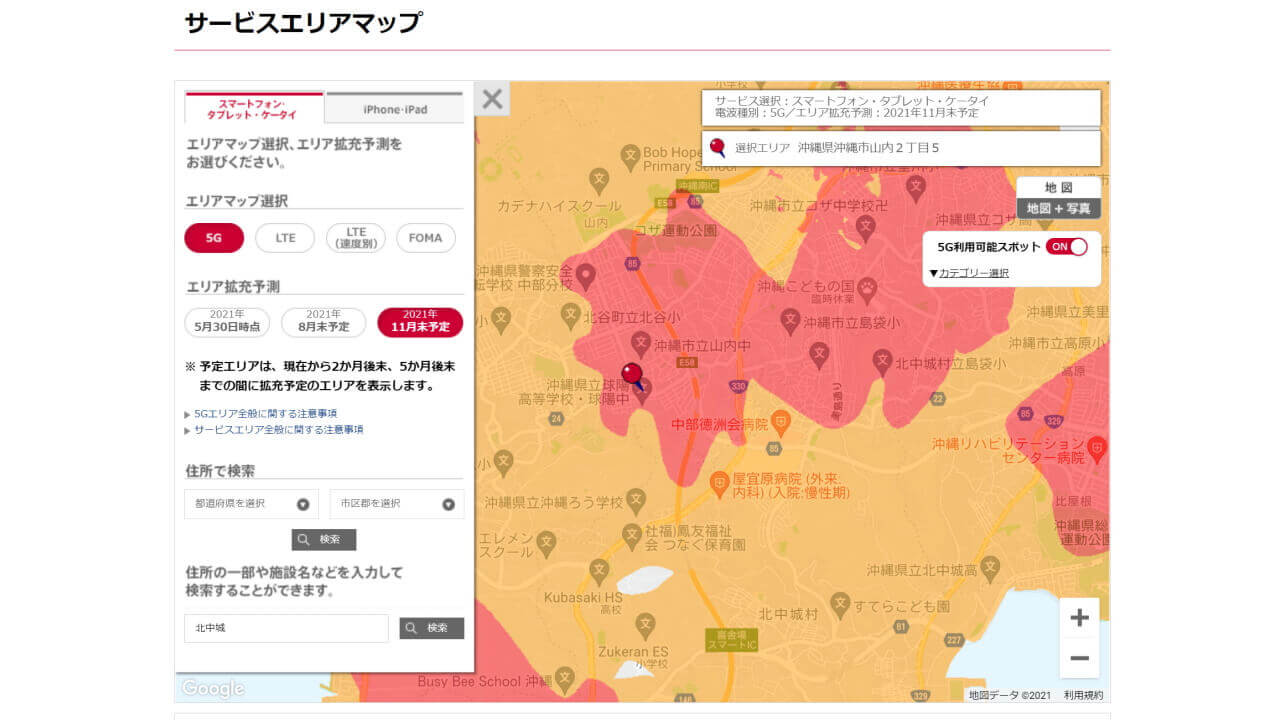Screen dimensions: 1280x720
Task: Click the magnifier icon beside the 北中城 field
Action: (x=431, y=628)
